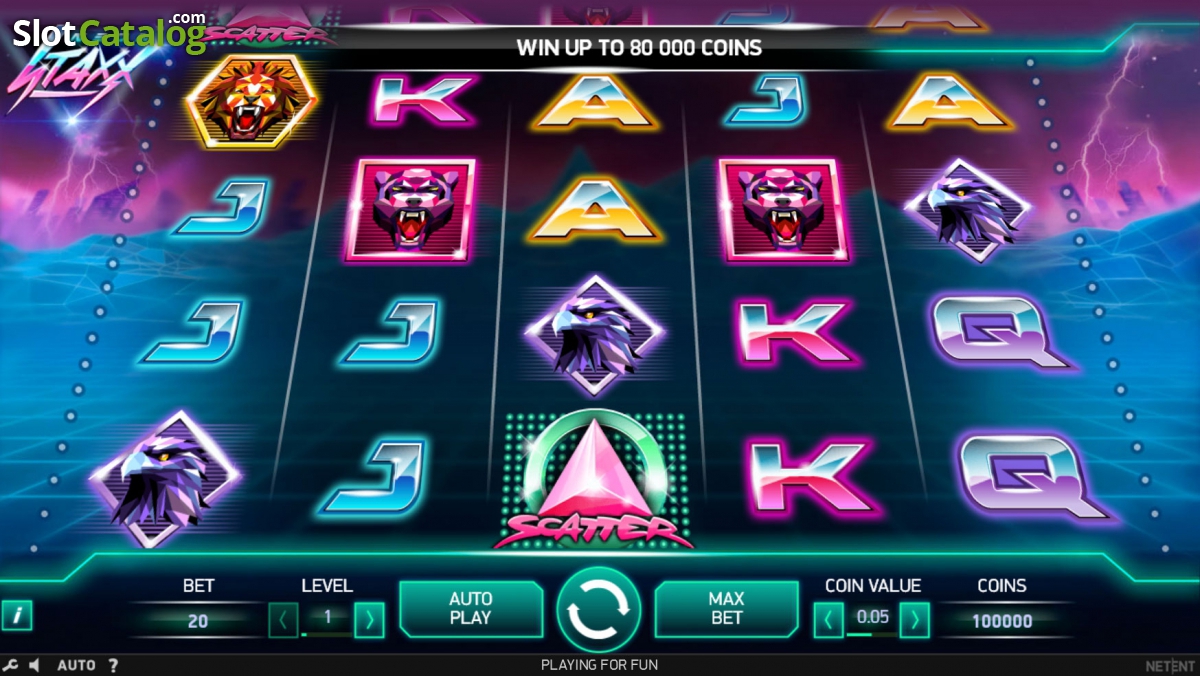Increase bet level with right arrow
The image size is (1200, 676).
pyautogui.click(x=369, y=620)
